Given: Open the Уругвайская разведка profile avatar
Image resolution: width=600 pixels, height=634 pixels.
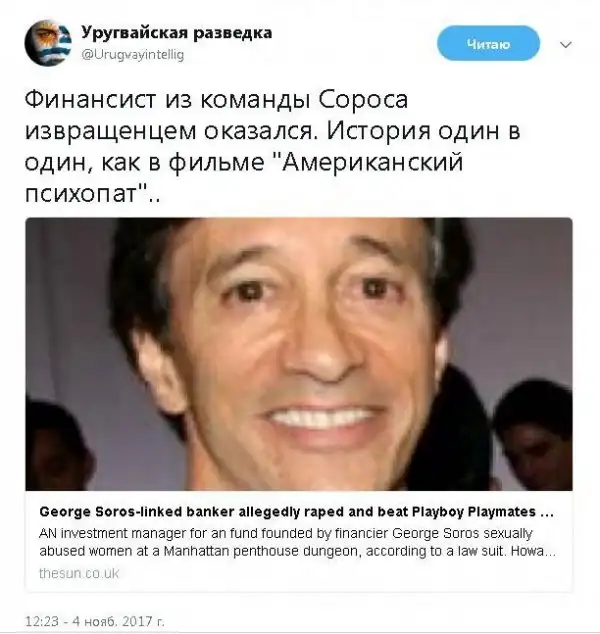Looking at the screenshot, I should 48,42.
